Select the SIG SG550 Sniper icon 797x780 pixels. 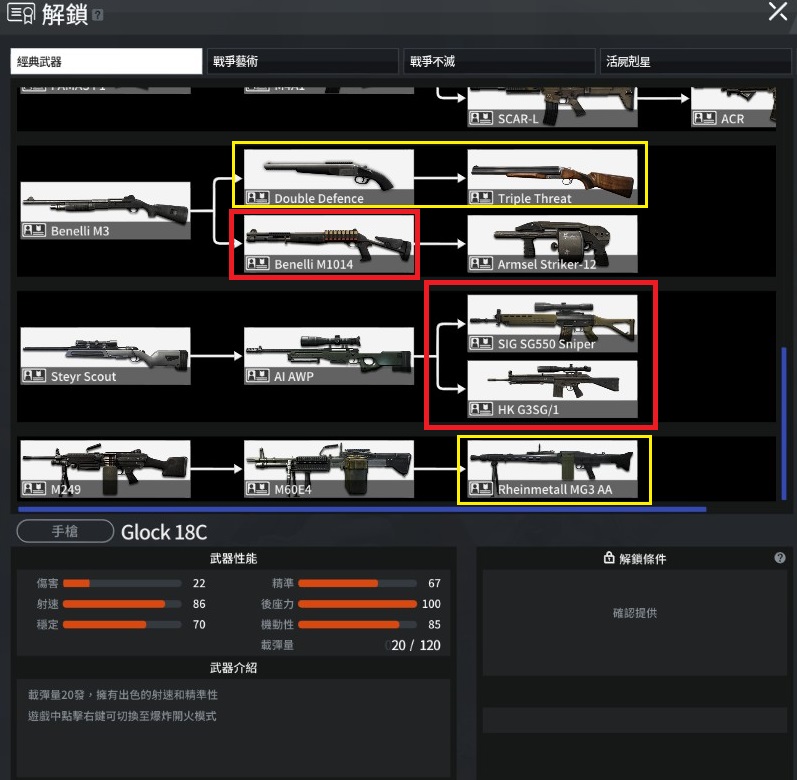pos(552,323)
